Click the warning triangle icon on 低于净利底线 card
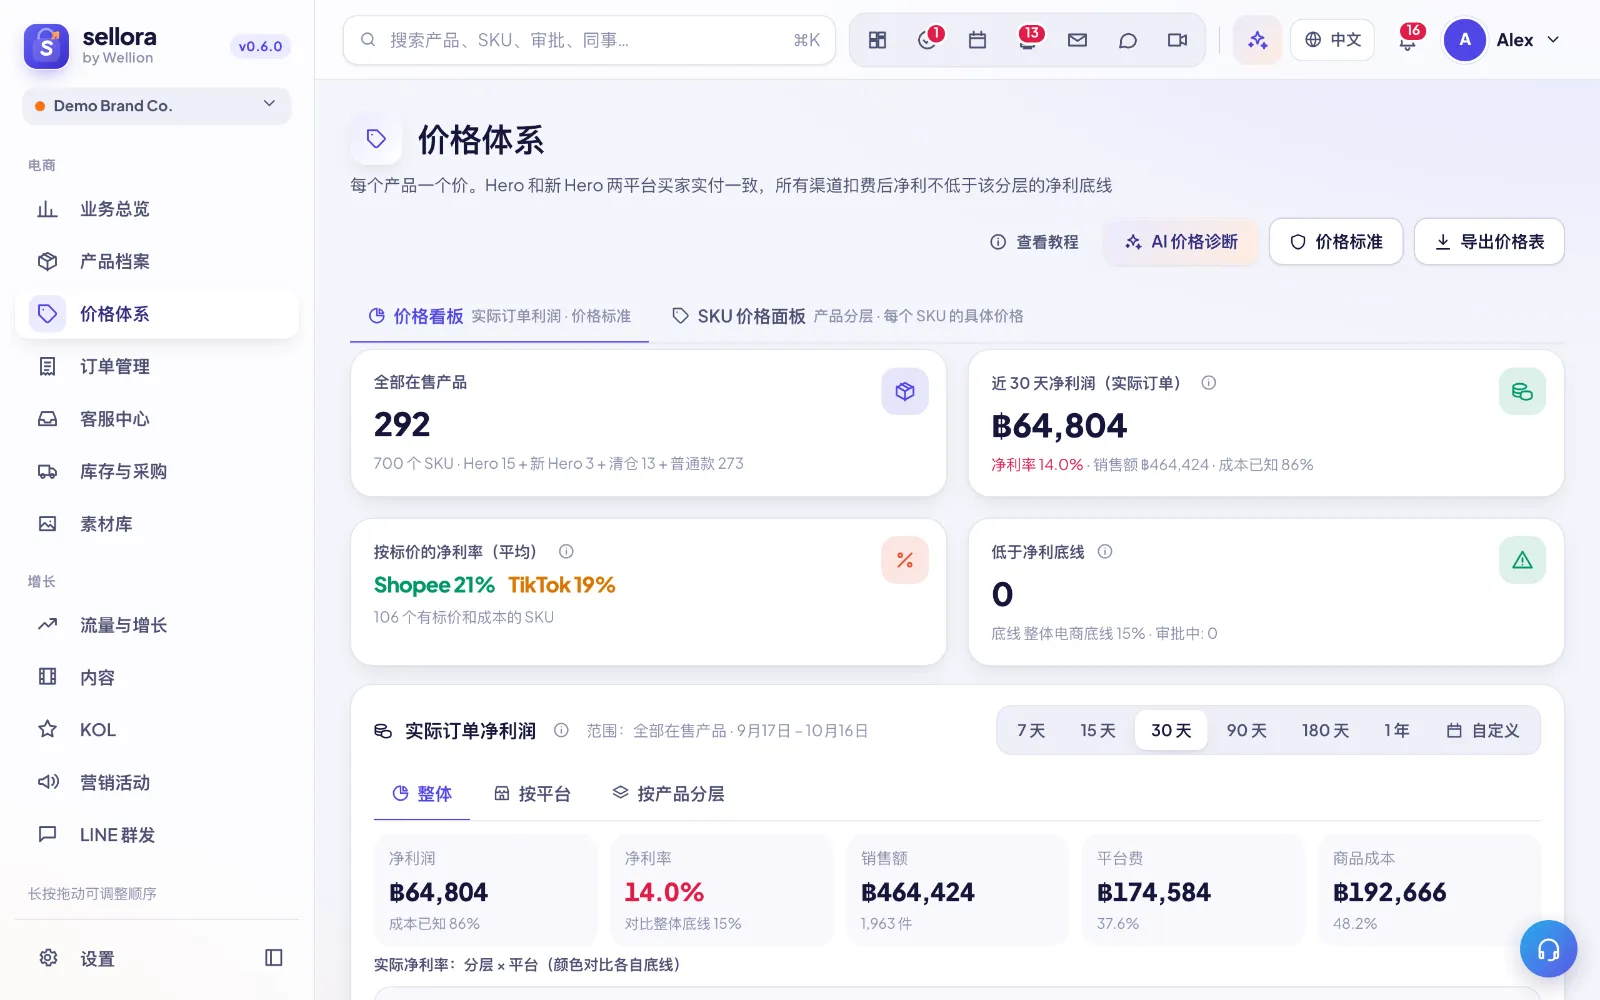 (1522, 560)
